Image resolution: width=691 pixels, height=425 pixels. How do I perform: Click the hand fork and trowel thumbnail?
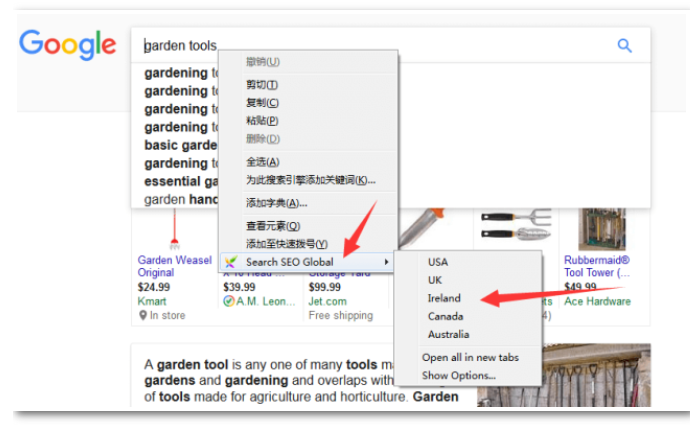pyautogui.click(x=516, y=225)
